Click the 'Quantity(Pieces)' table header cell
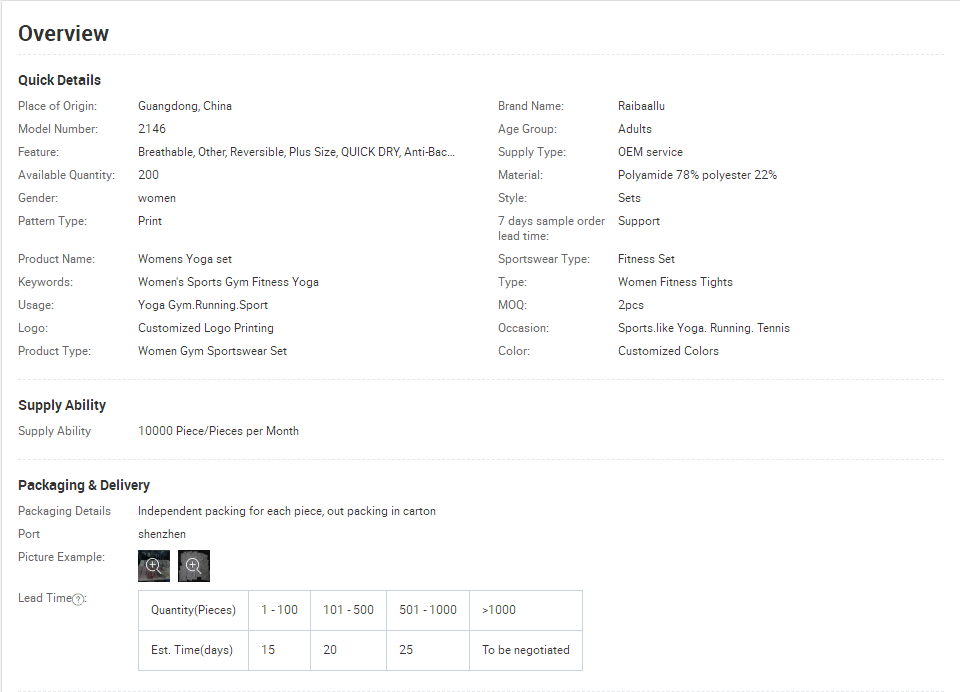 coord(193,611)
